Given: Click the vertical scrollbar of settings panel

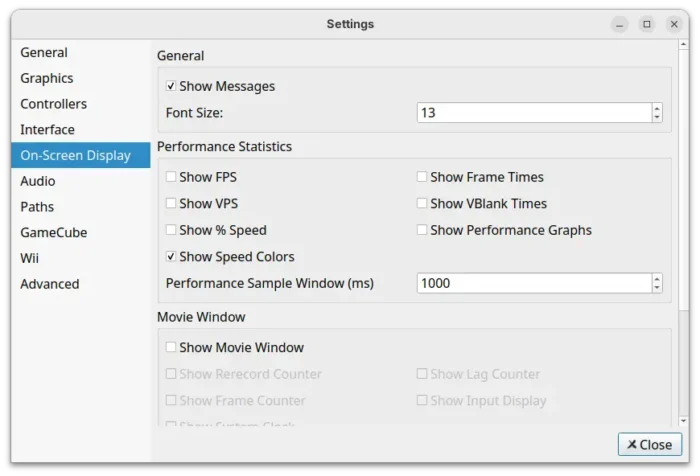Looking at the screenshot, I should pos(683,200).
